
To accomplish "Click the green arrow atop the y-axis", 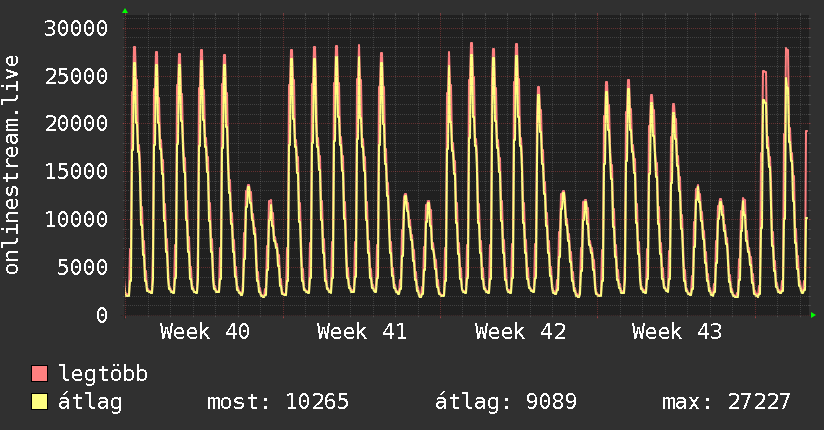I will (125, 11).
